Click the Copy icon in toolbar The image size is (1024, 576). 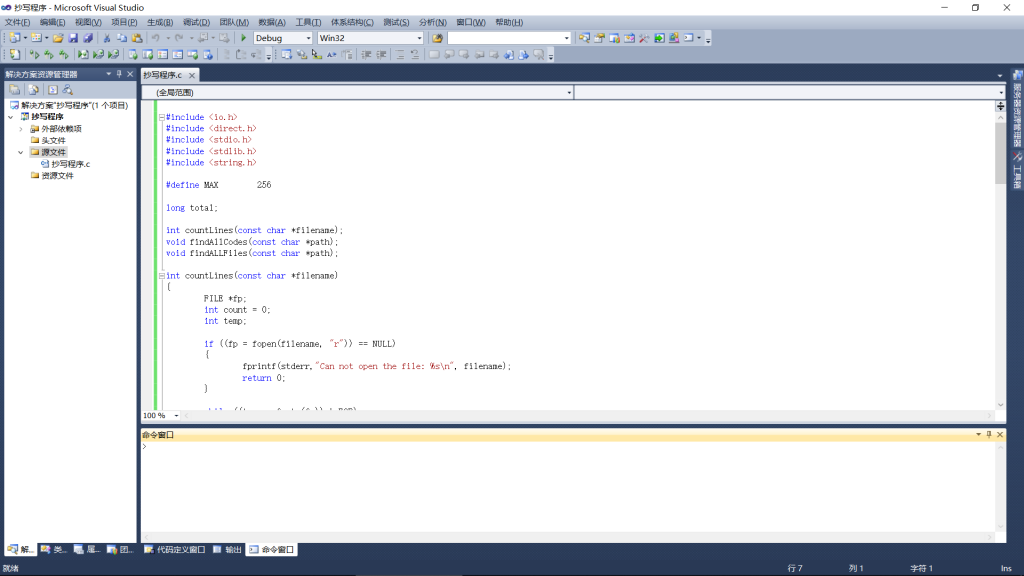pyautogui.click(x=122, y=38)
